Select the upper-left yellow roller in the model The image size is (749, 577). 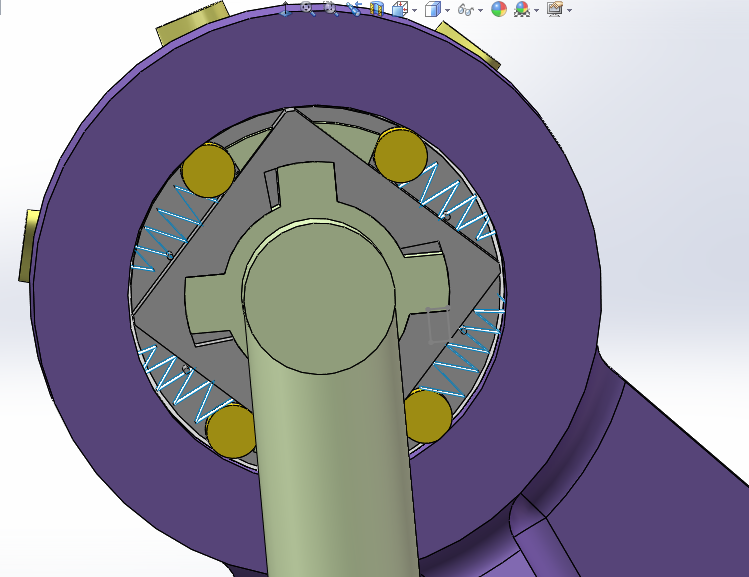[x=208, y=171]
